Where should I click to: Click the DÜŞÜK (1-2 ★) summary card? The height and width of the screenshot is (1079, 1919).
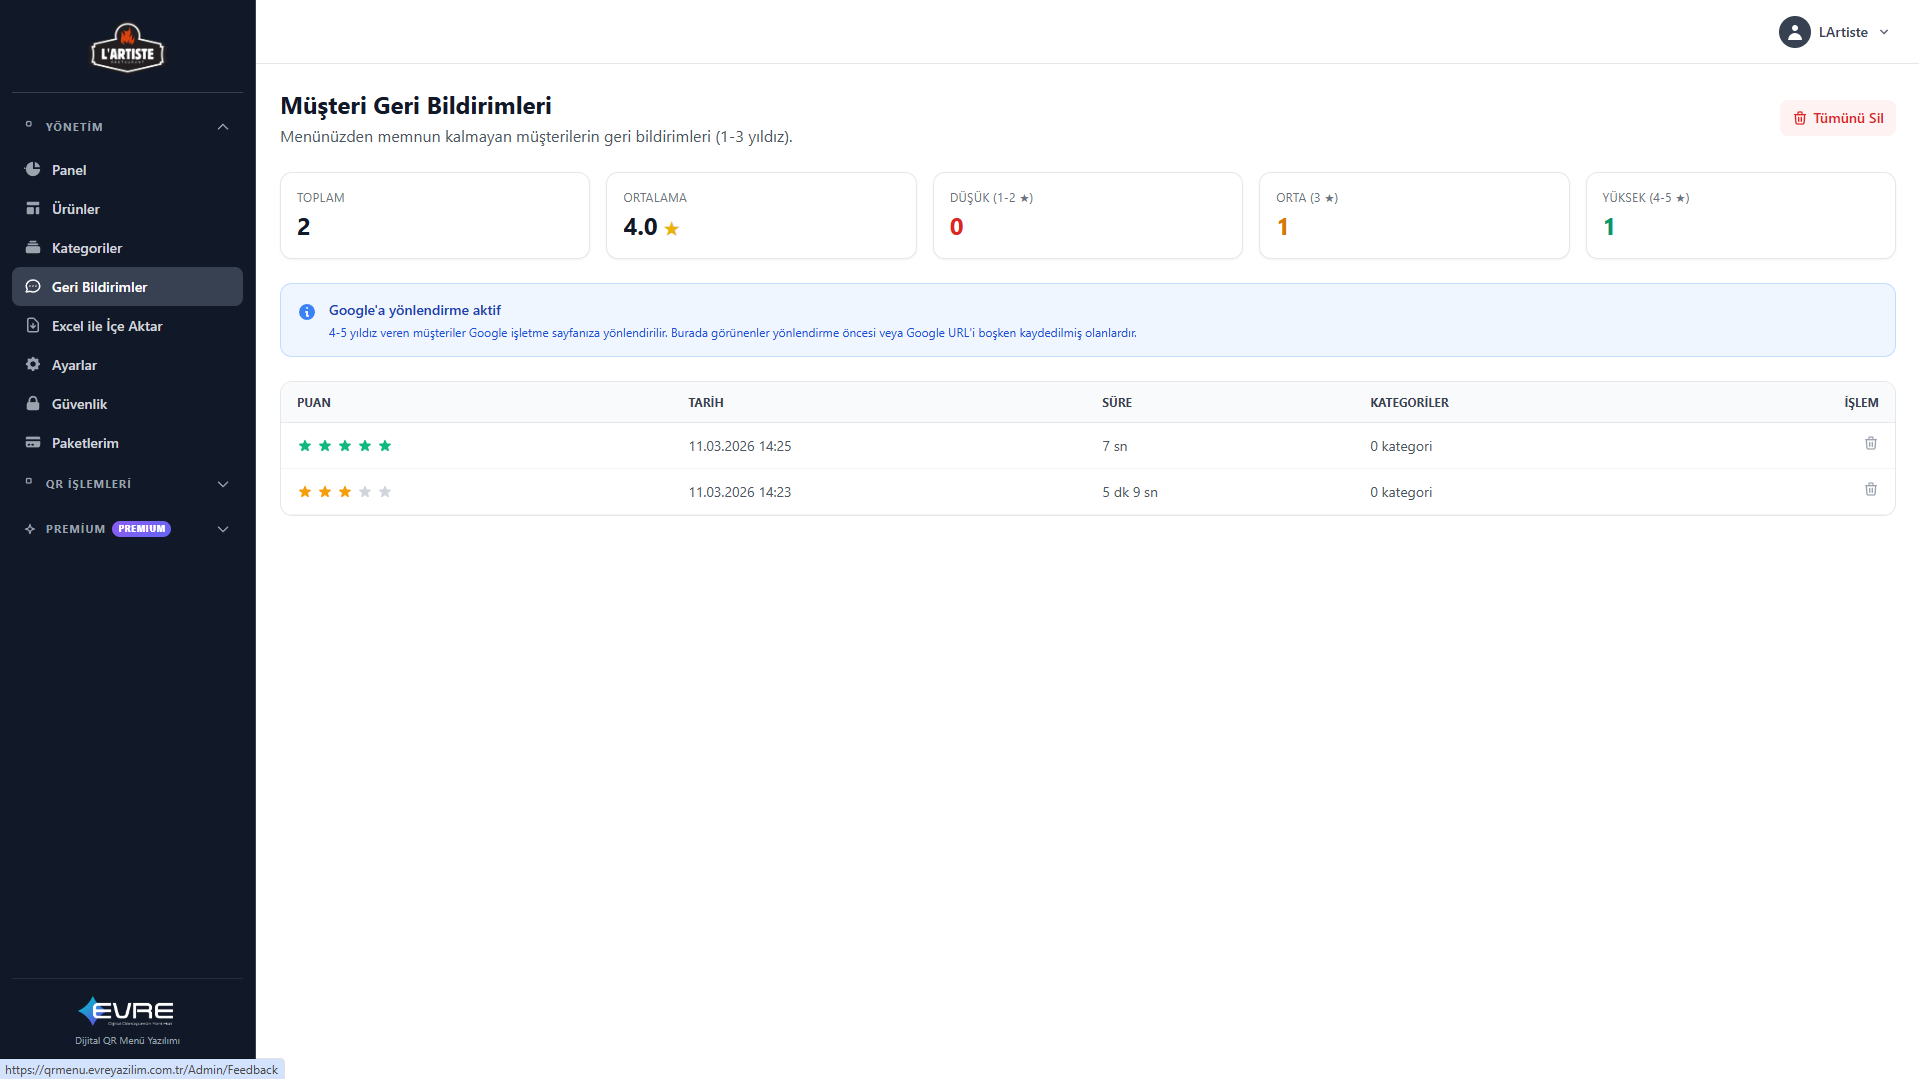(x=1087, y=215)
